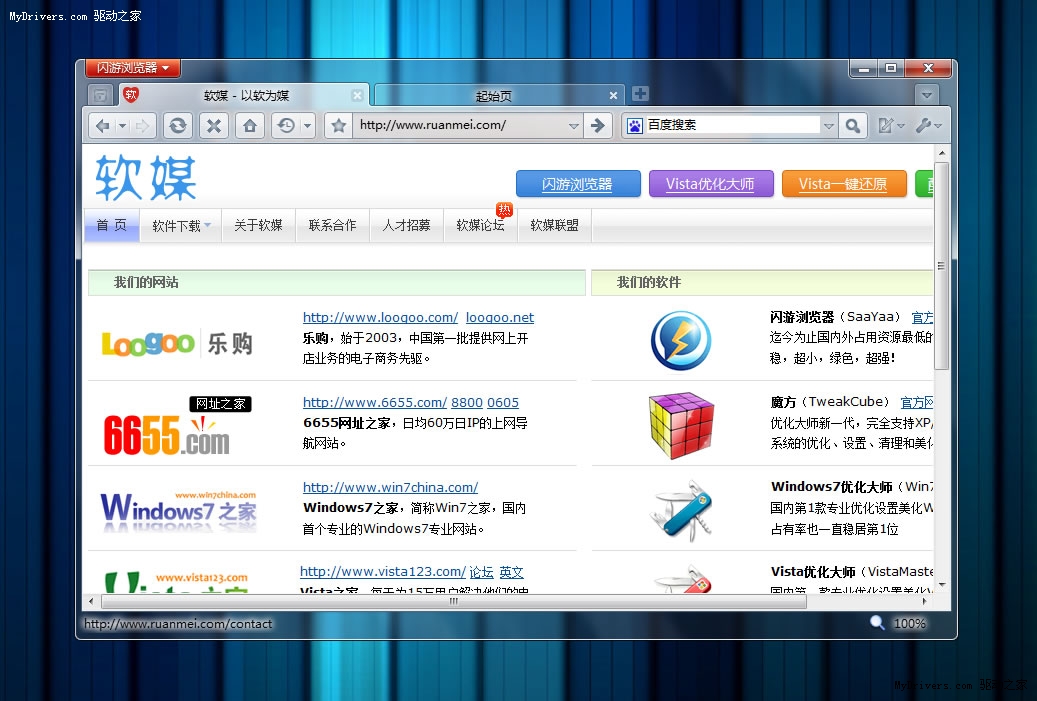This screenshot has height=701, width=1037.
Task: Expand the address bar URL dropdown
Action: pos(573,126)
